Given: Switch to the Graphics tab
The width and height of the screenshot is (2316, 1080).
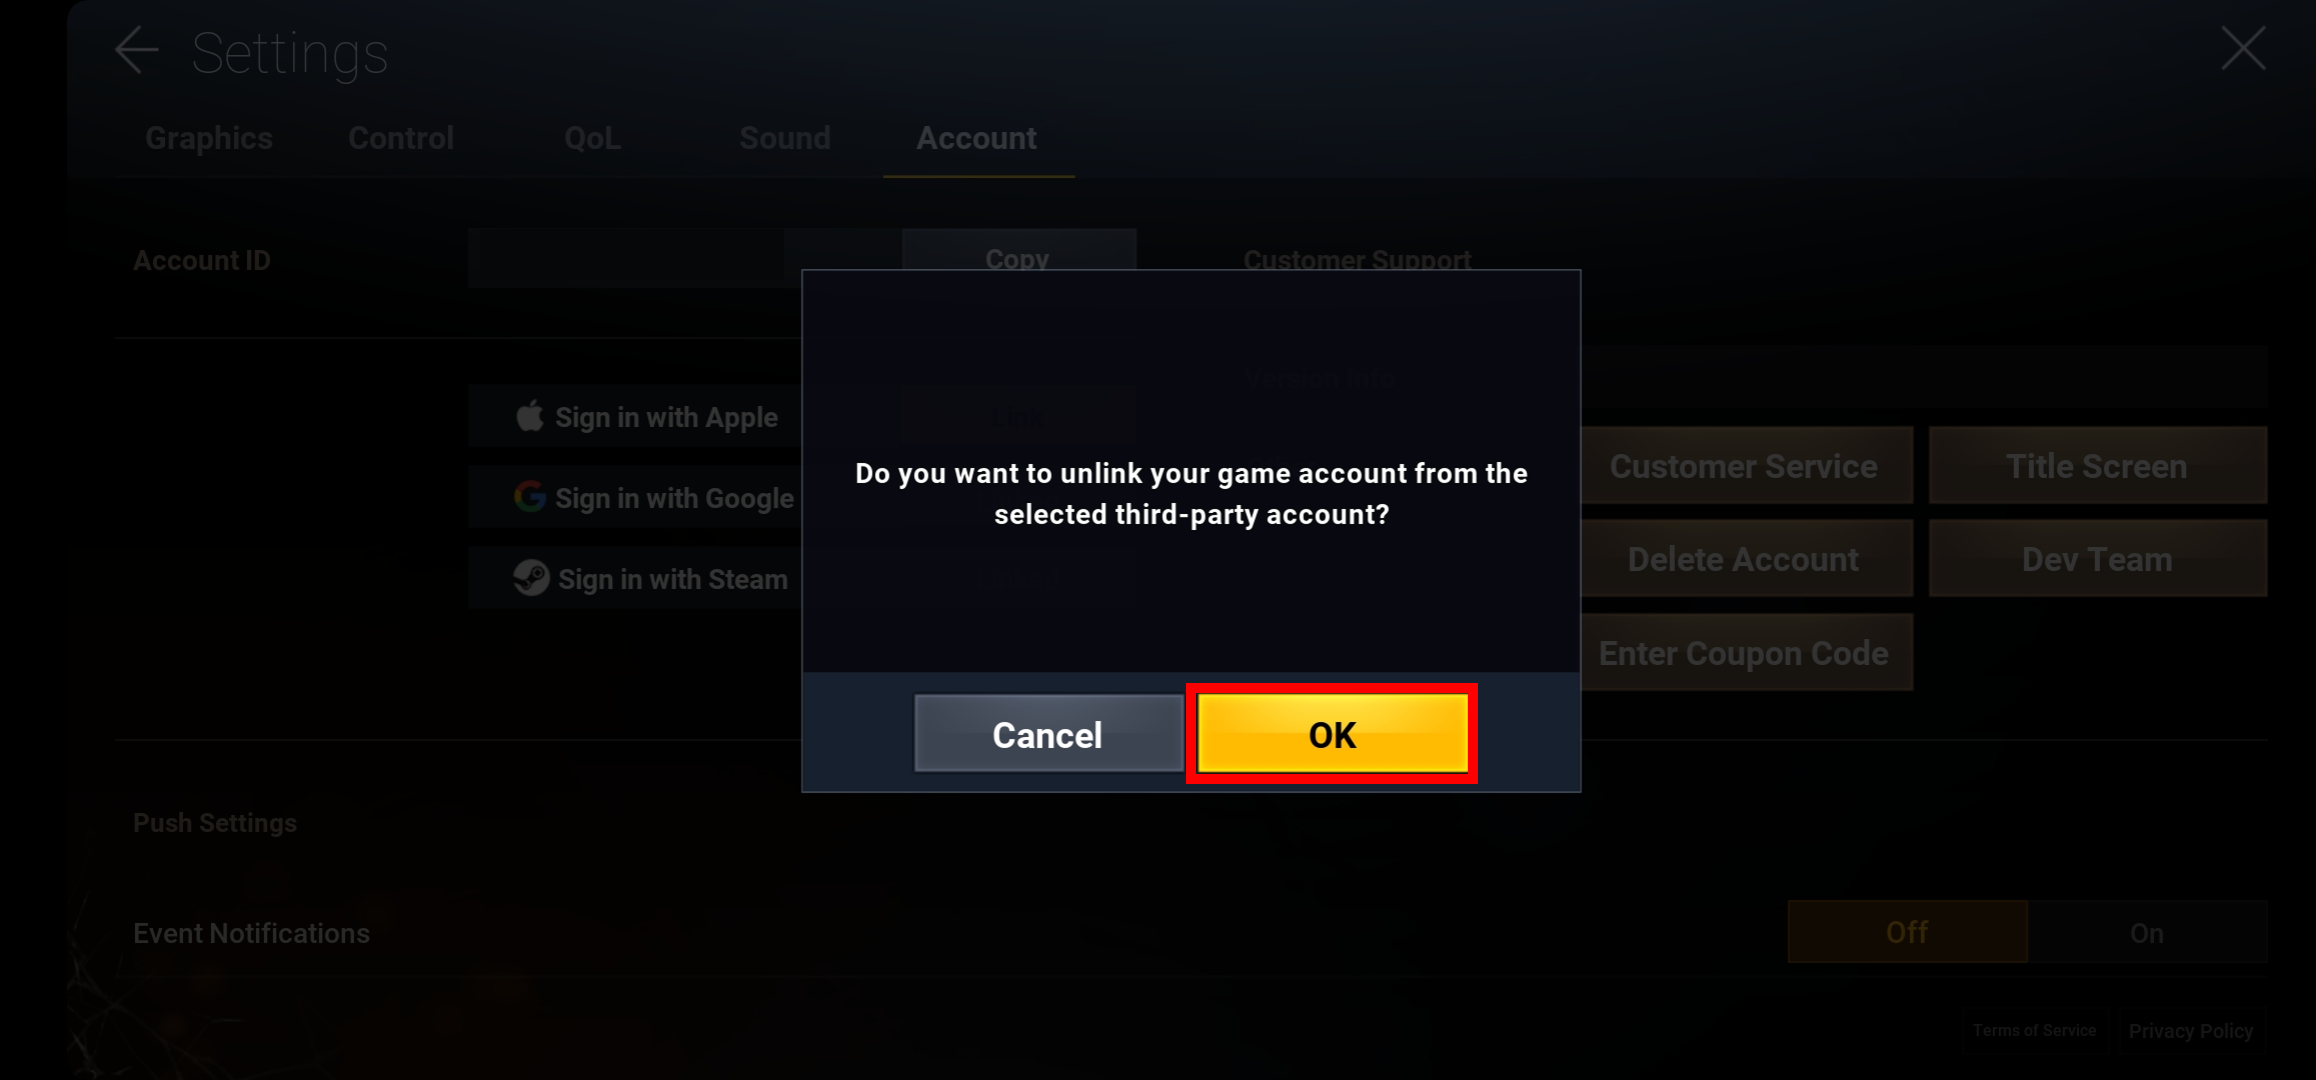Looking at the screenshot, I should pyautogui.click(x=208, y=138).
